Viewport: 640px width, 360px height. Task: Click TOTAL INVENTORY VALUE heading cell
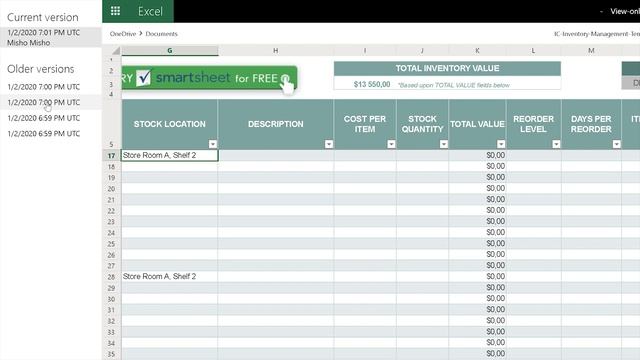coord(447,69)
